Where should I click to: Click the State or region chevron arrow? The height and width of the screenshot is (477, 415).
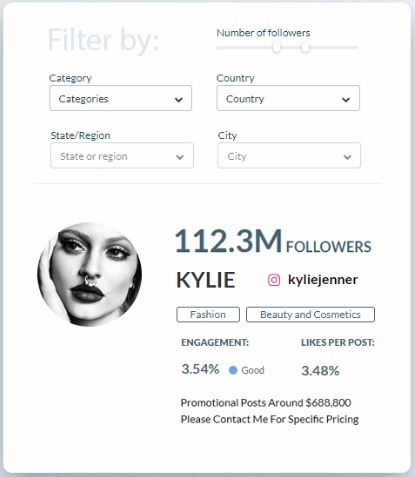pyautogui.click(x=180, y=157)
